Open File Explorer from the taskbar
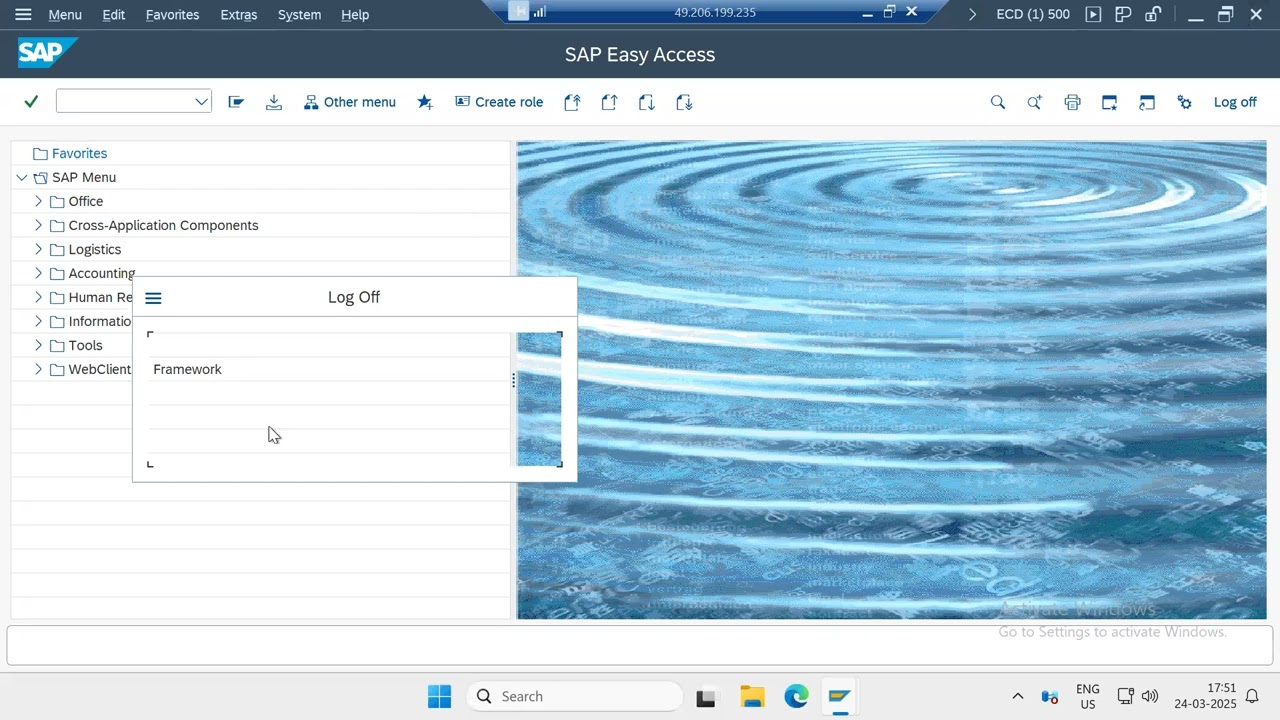Viewport: 1280px width, 720px height. tap(752, 696)
